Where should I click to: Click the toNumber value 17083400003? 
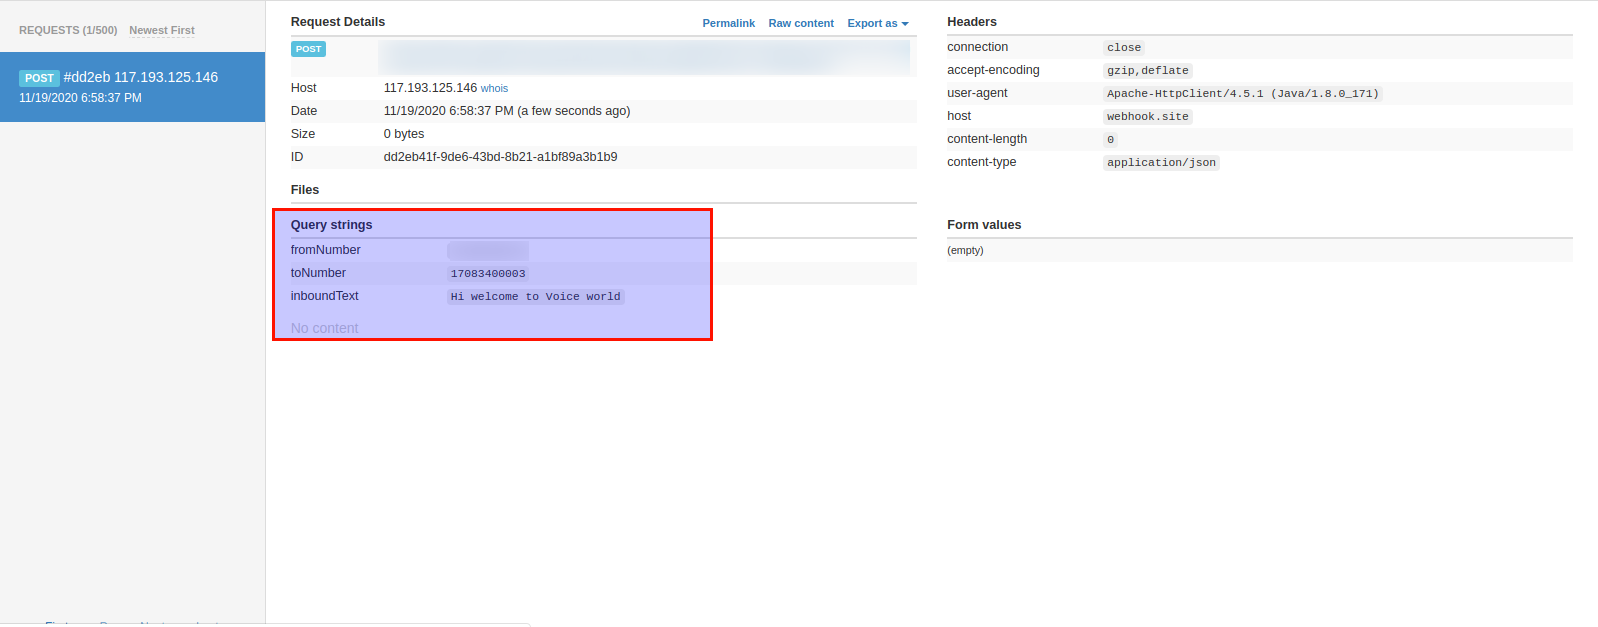click(x=487, y=274)
